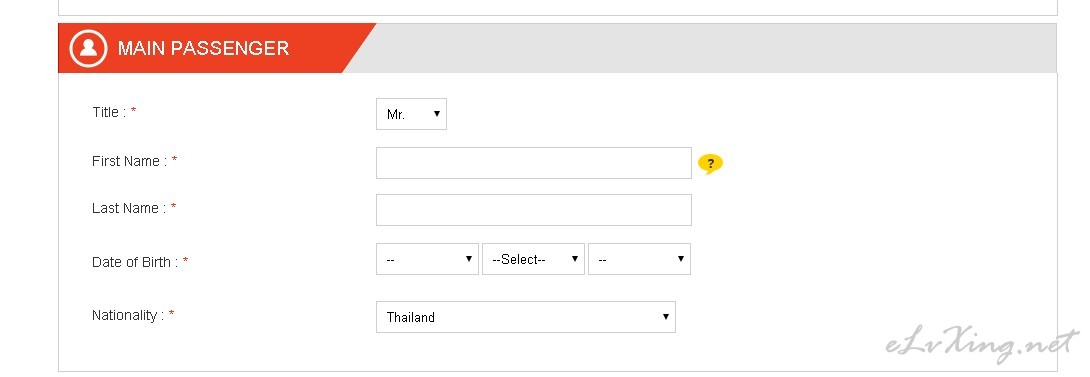Click the Nationality field label
This screenshot has width=1090, height=377.
coord(128,315)
